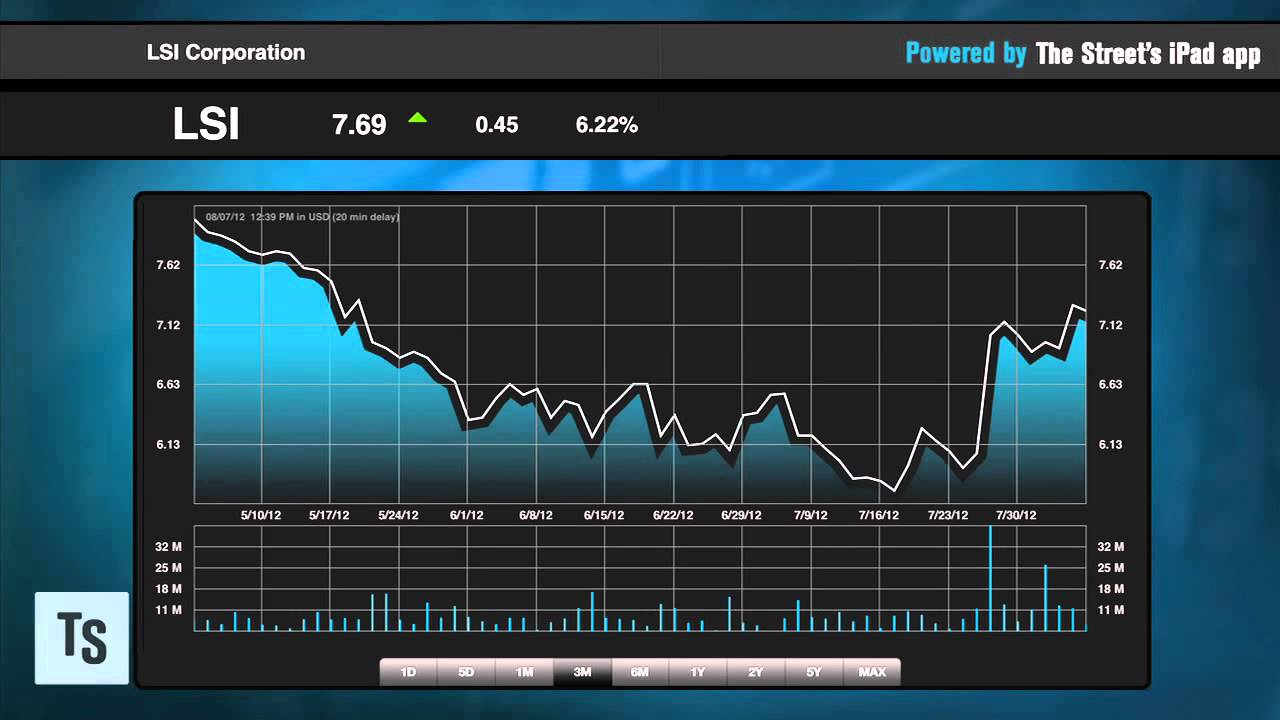
Task: Click the 5/17/12 date axis label
Action: tap(329, 516)
